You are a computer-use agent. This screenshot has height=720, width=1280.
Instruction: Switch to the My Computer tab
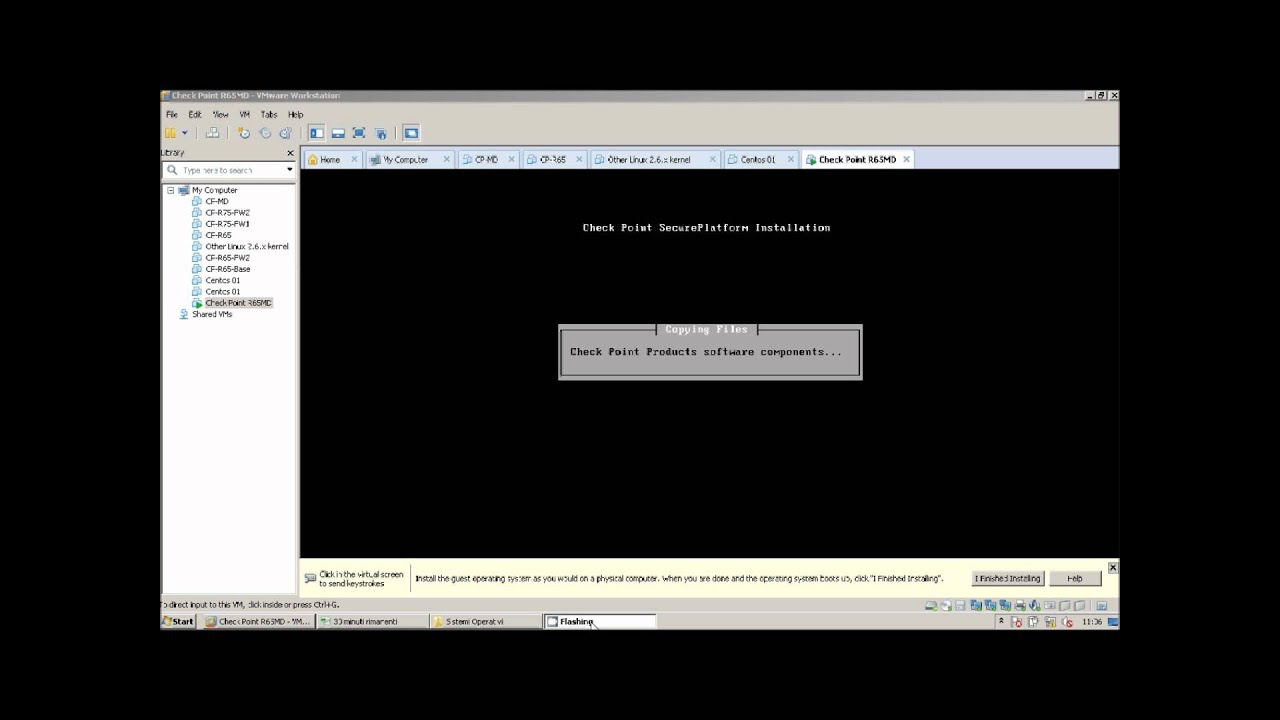(x=406, y=159)
